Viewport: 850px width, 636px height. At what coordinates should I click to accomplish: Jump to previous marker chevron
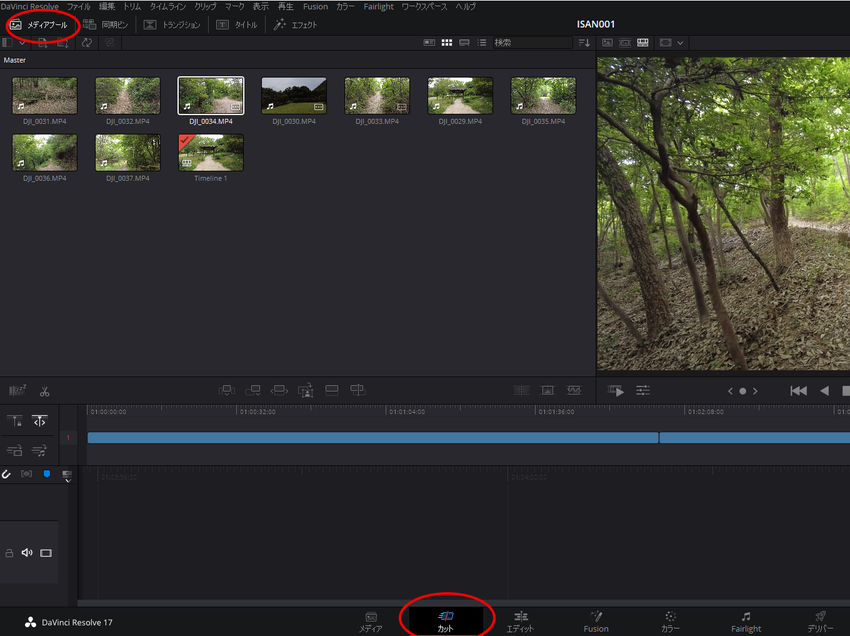pos(730,391)
